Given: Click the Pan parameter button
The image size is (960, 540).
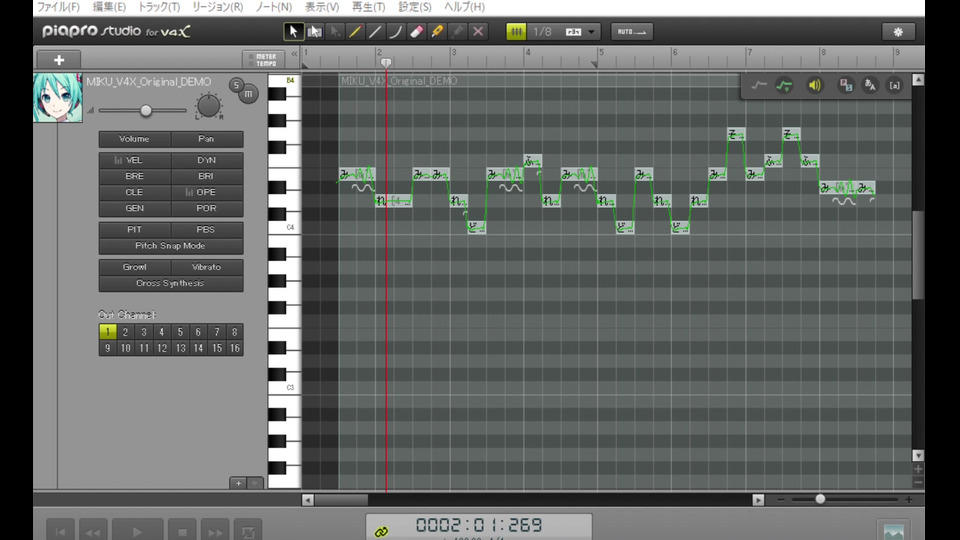Looking at the screenshot, I should (x=206, y=139).
